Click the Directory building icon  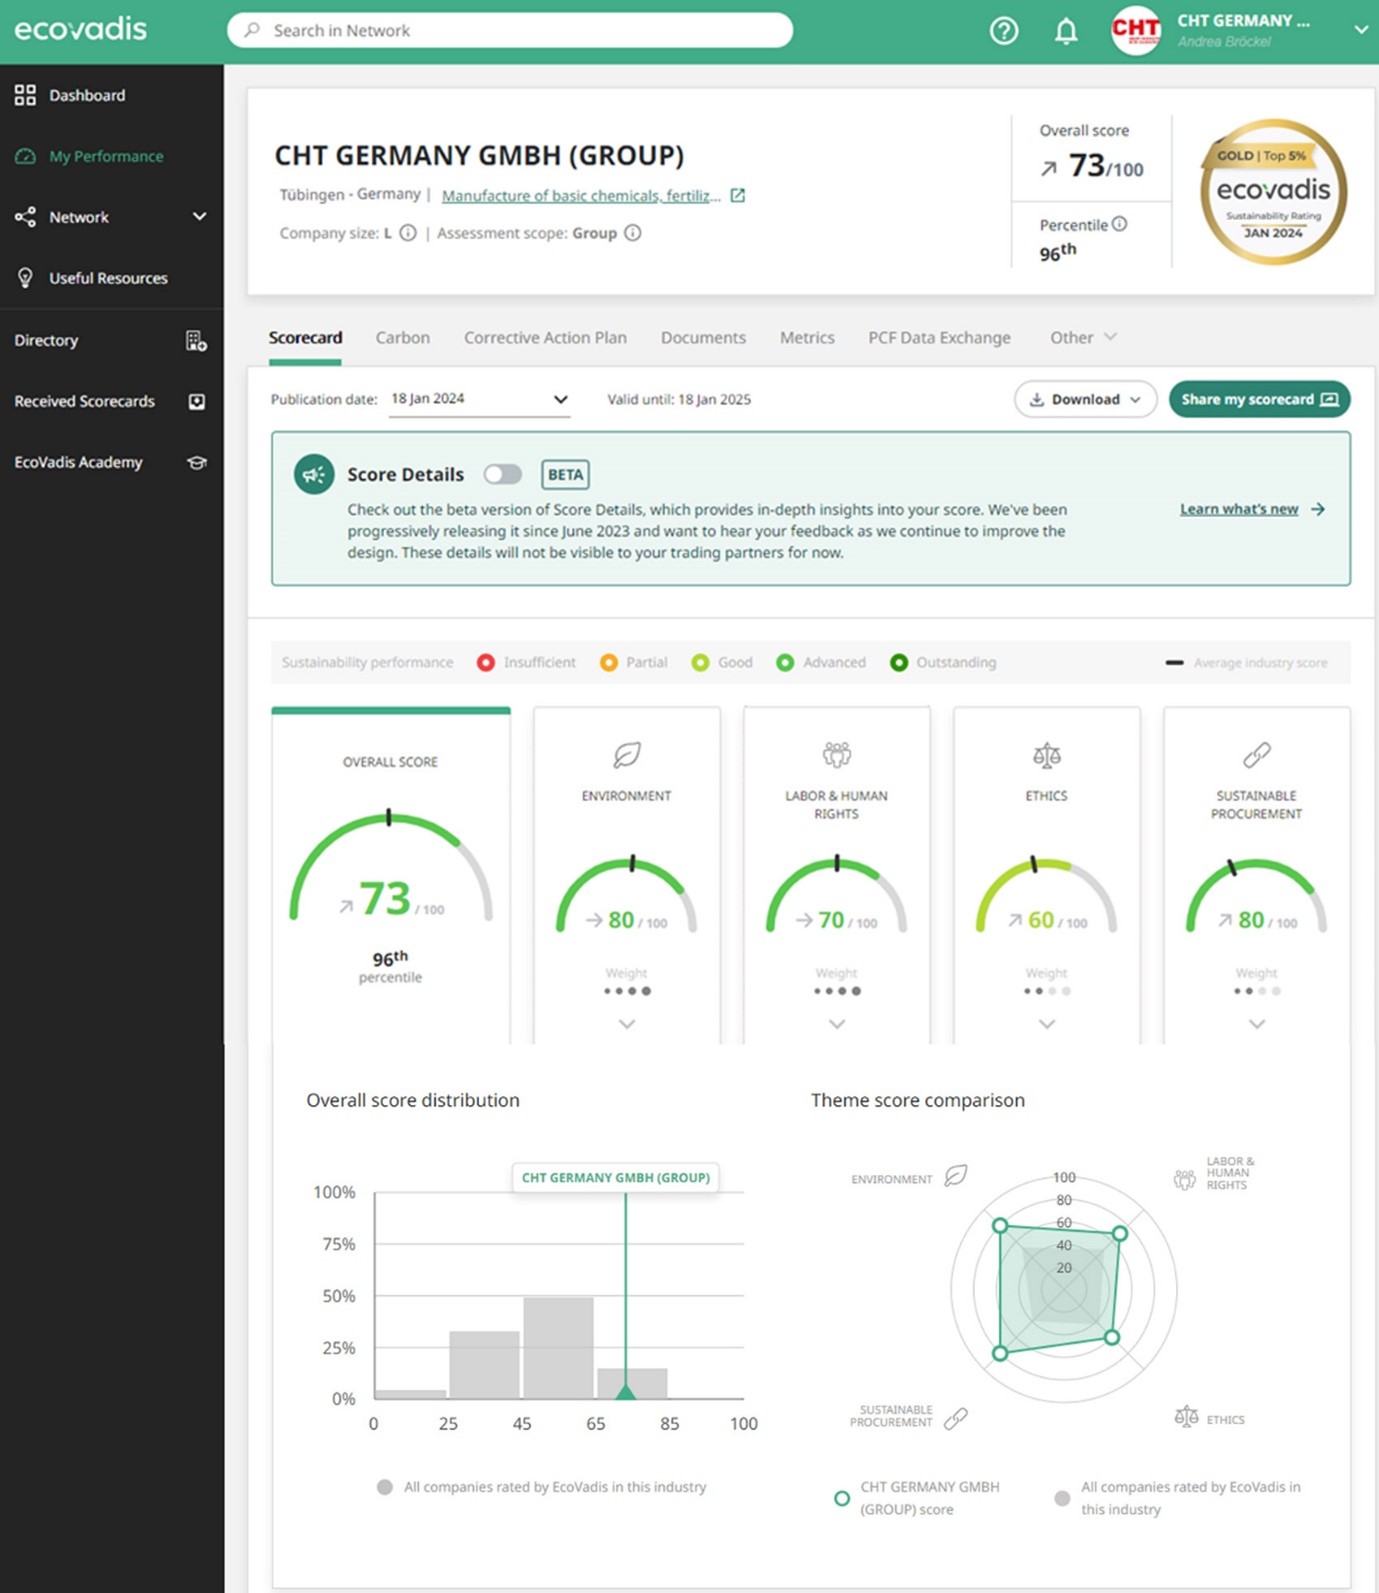coord(196,341)
